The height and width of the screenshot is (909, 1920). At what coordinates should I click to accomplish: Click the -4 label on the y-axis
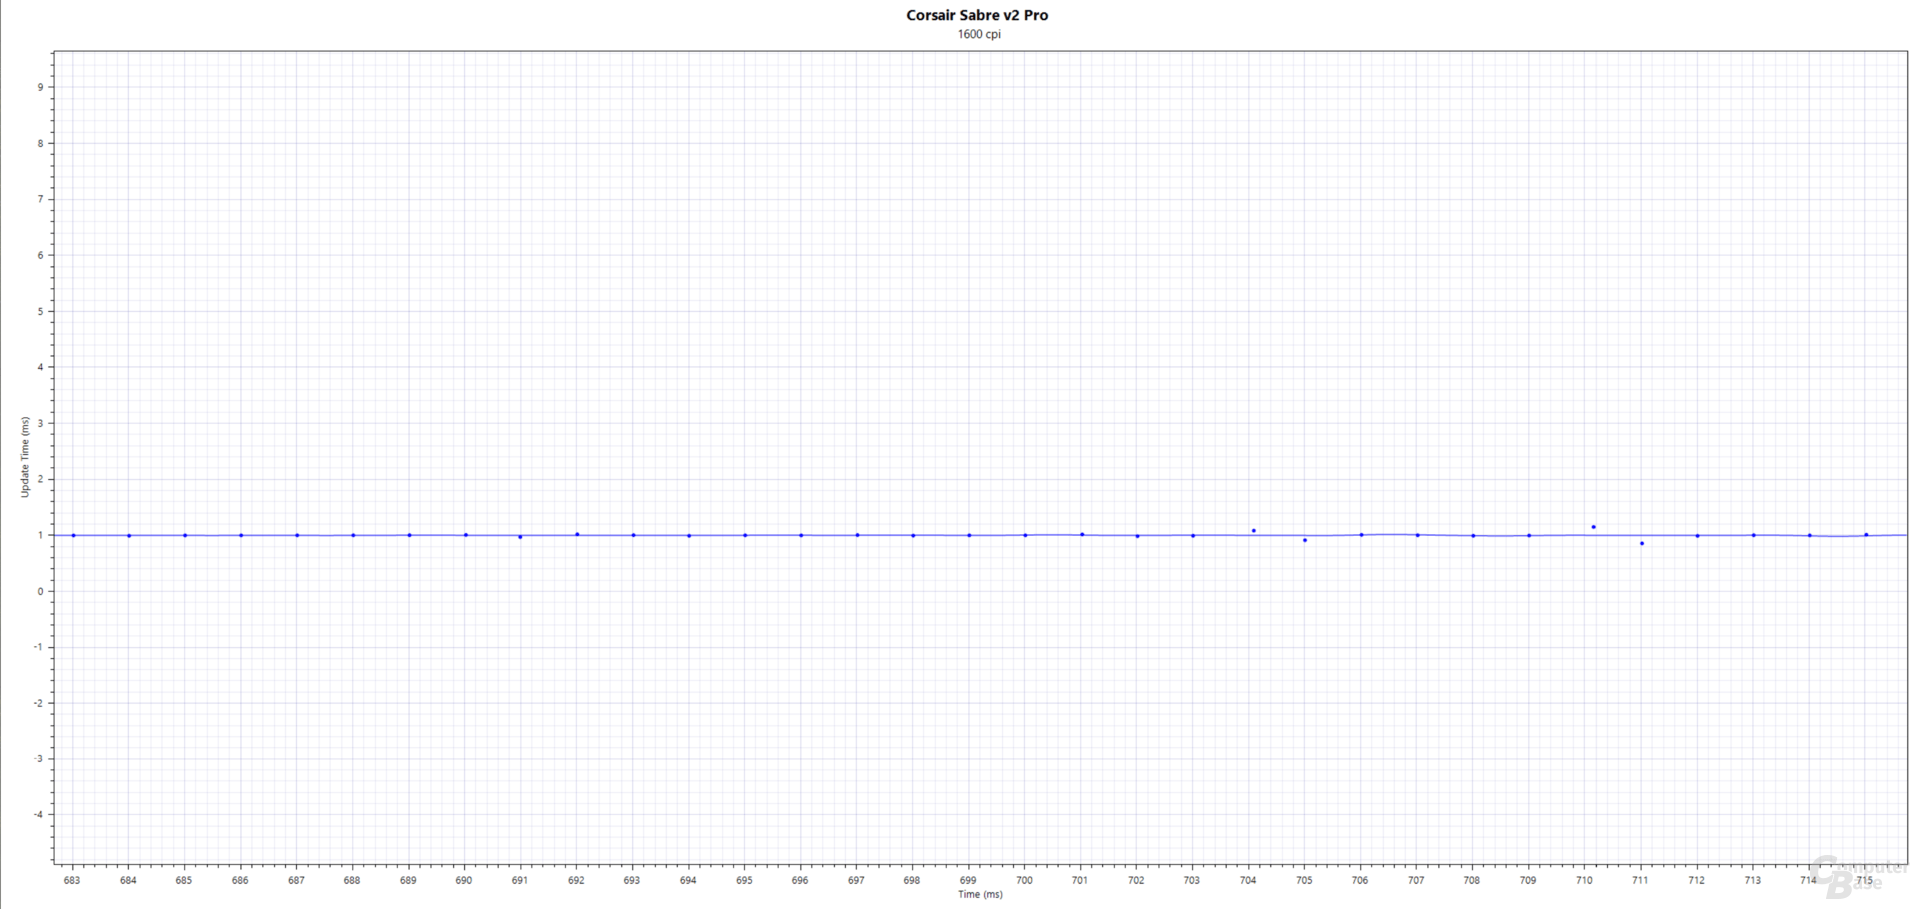click(x=38, y=814)
